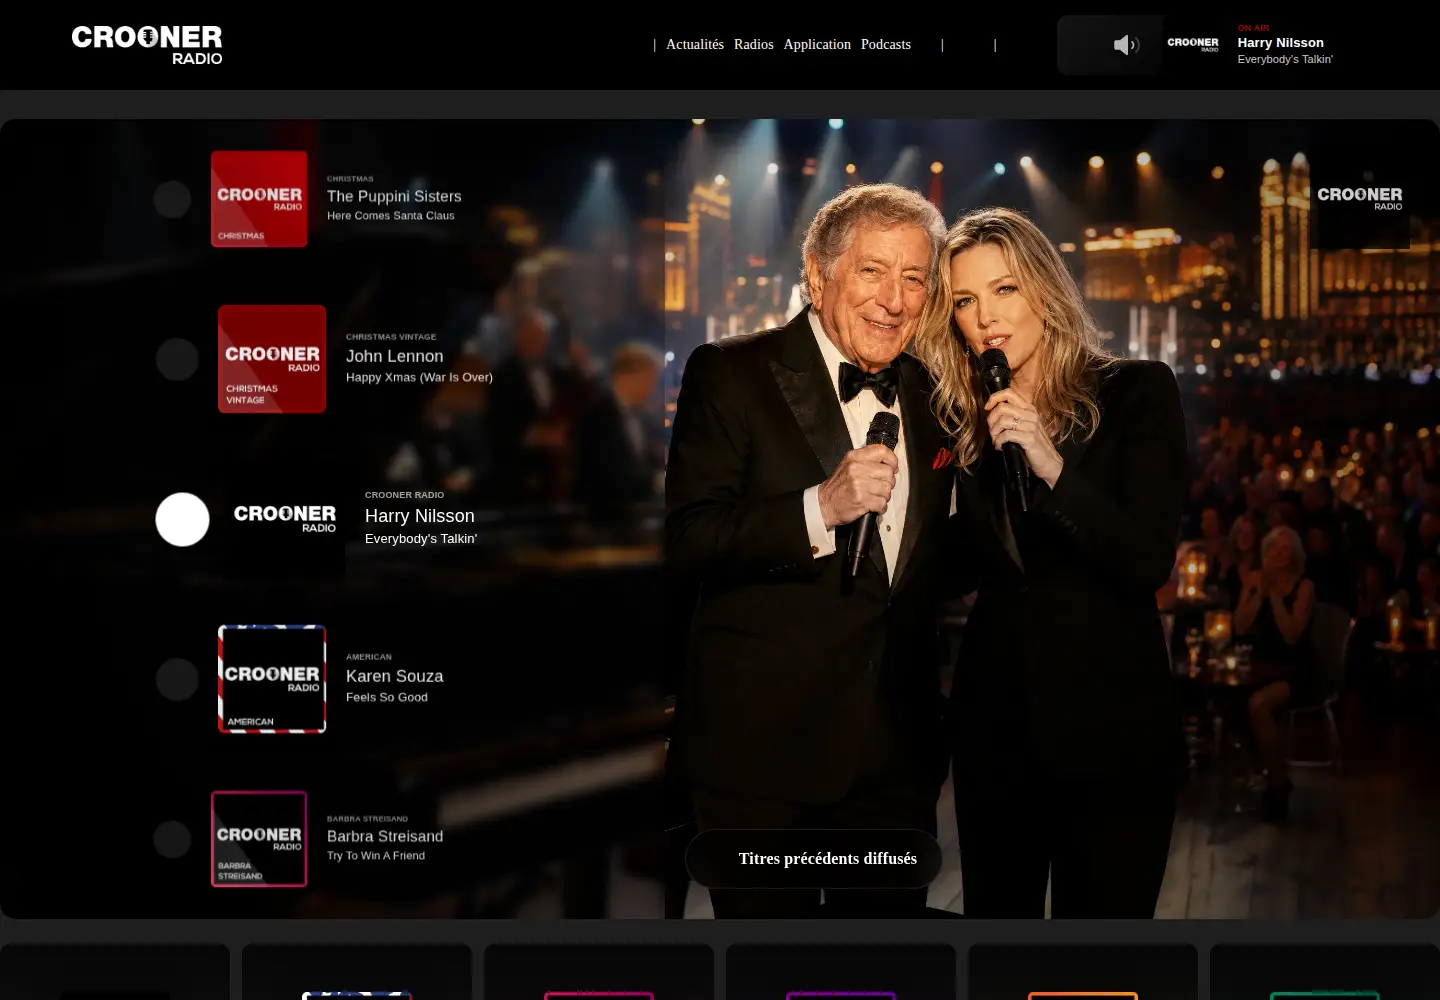
Task: Open the Crooner Christmas station cover
Action: pyautogui.click(x=259, y=199)
